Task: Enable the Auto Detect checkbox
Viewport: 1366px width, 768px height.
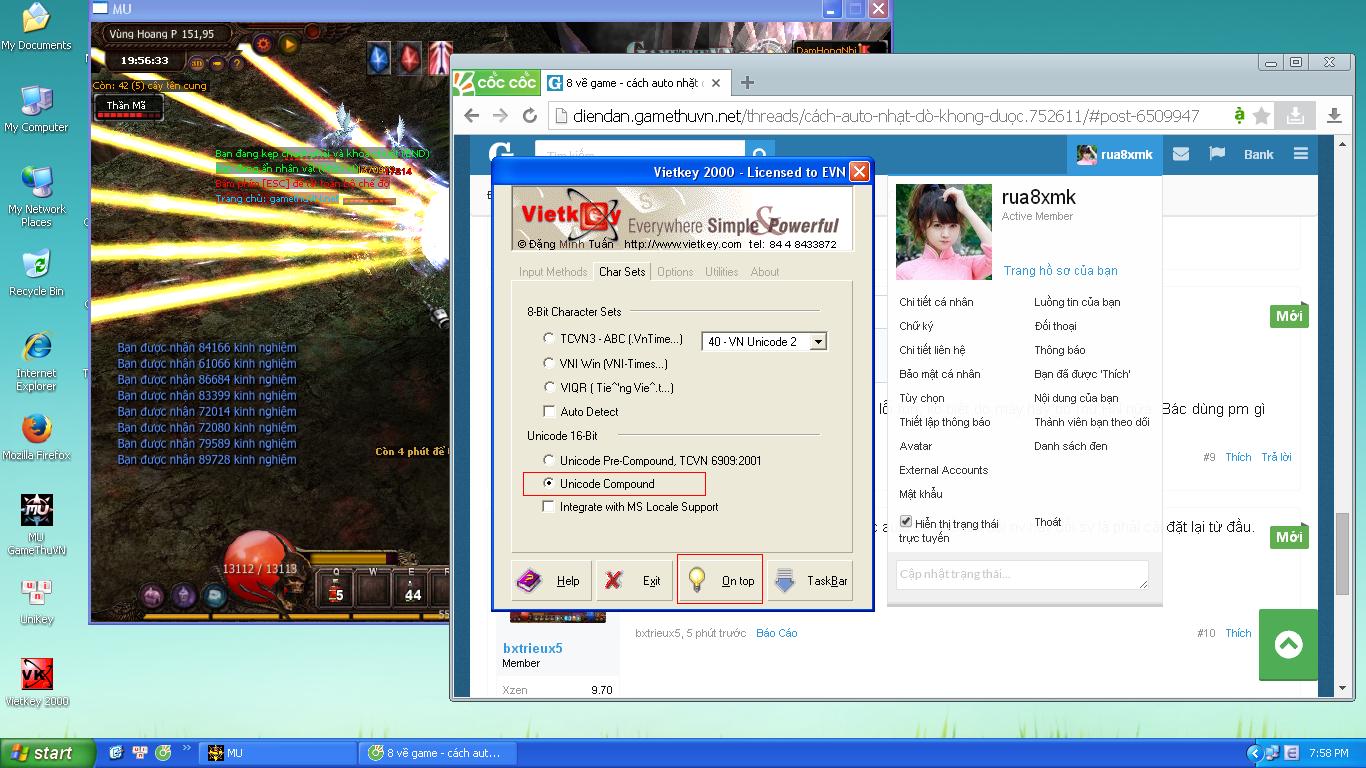Action: [548, 411]
